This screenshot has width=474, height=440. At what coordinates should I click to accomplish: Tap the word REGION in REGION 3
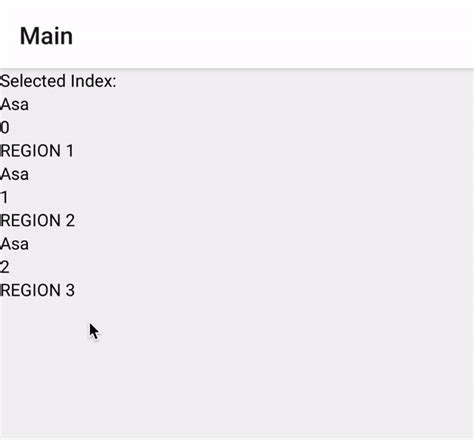tap(31, 290)
